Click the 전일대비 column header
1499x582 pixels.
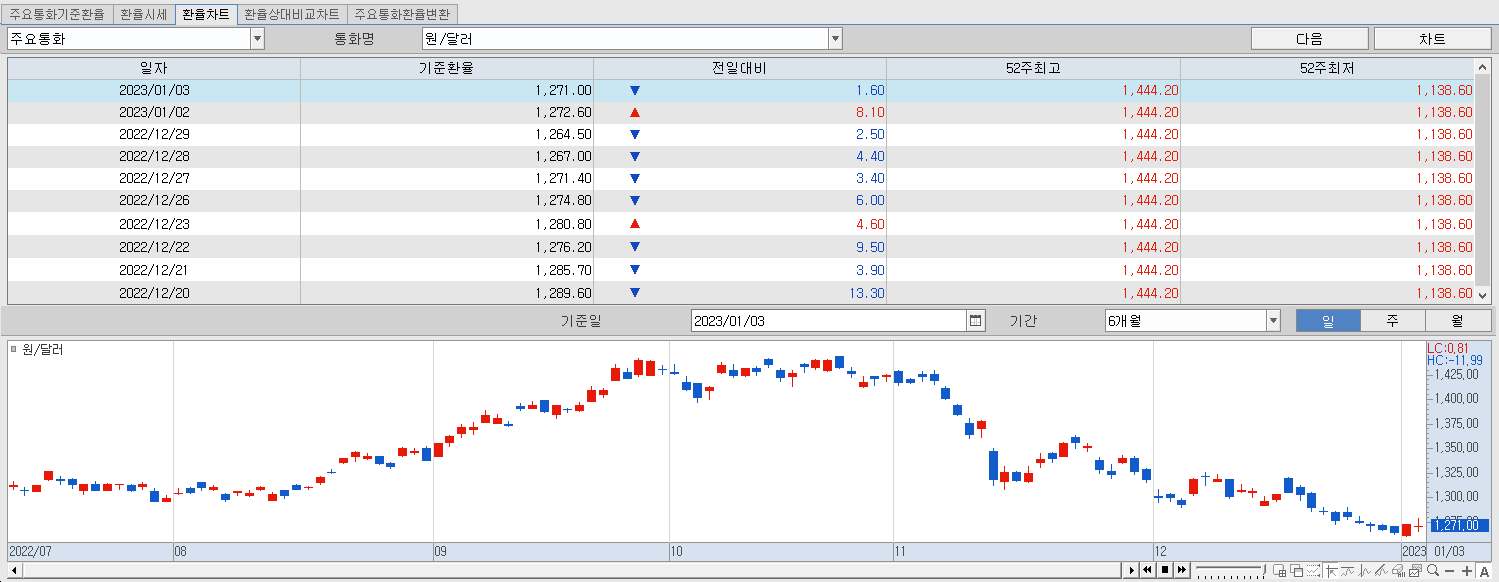point(740,68)
